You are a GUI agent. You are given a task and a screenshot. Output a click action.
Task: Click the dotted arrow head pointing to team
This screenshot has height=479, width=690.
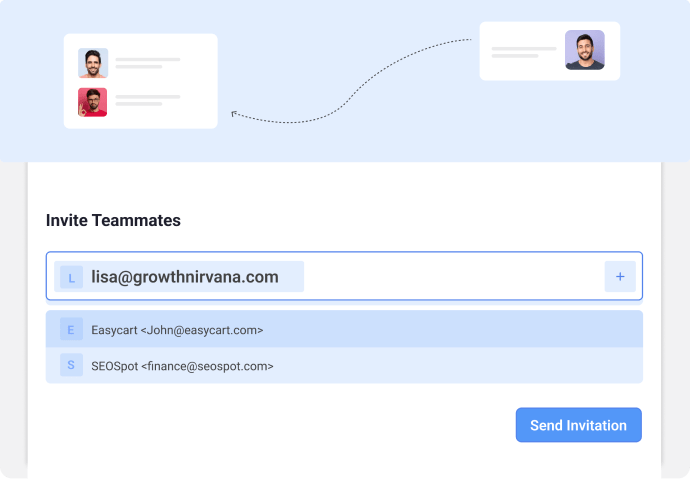point(235,114)
